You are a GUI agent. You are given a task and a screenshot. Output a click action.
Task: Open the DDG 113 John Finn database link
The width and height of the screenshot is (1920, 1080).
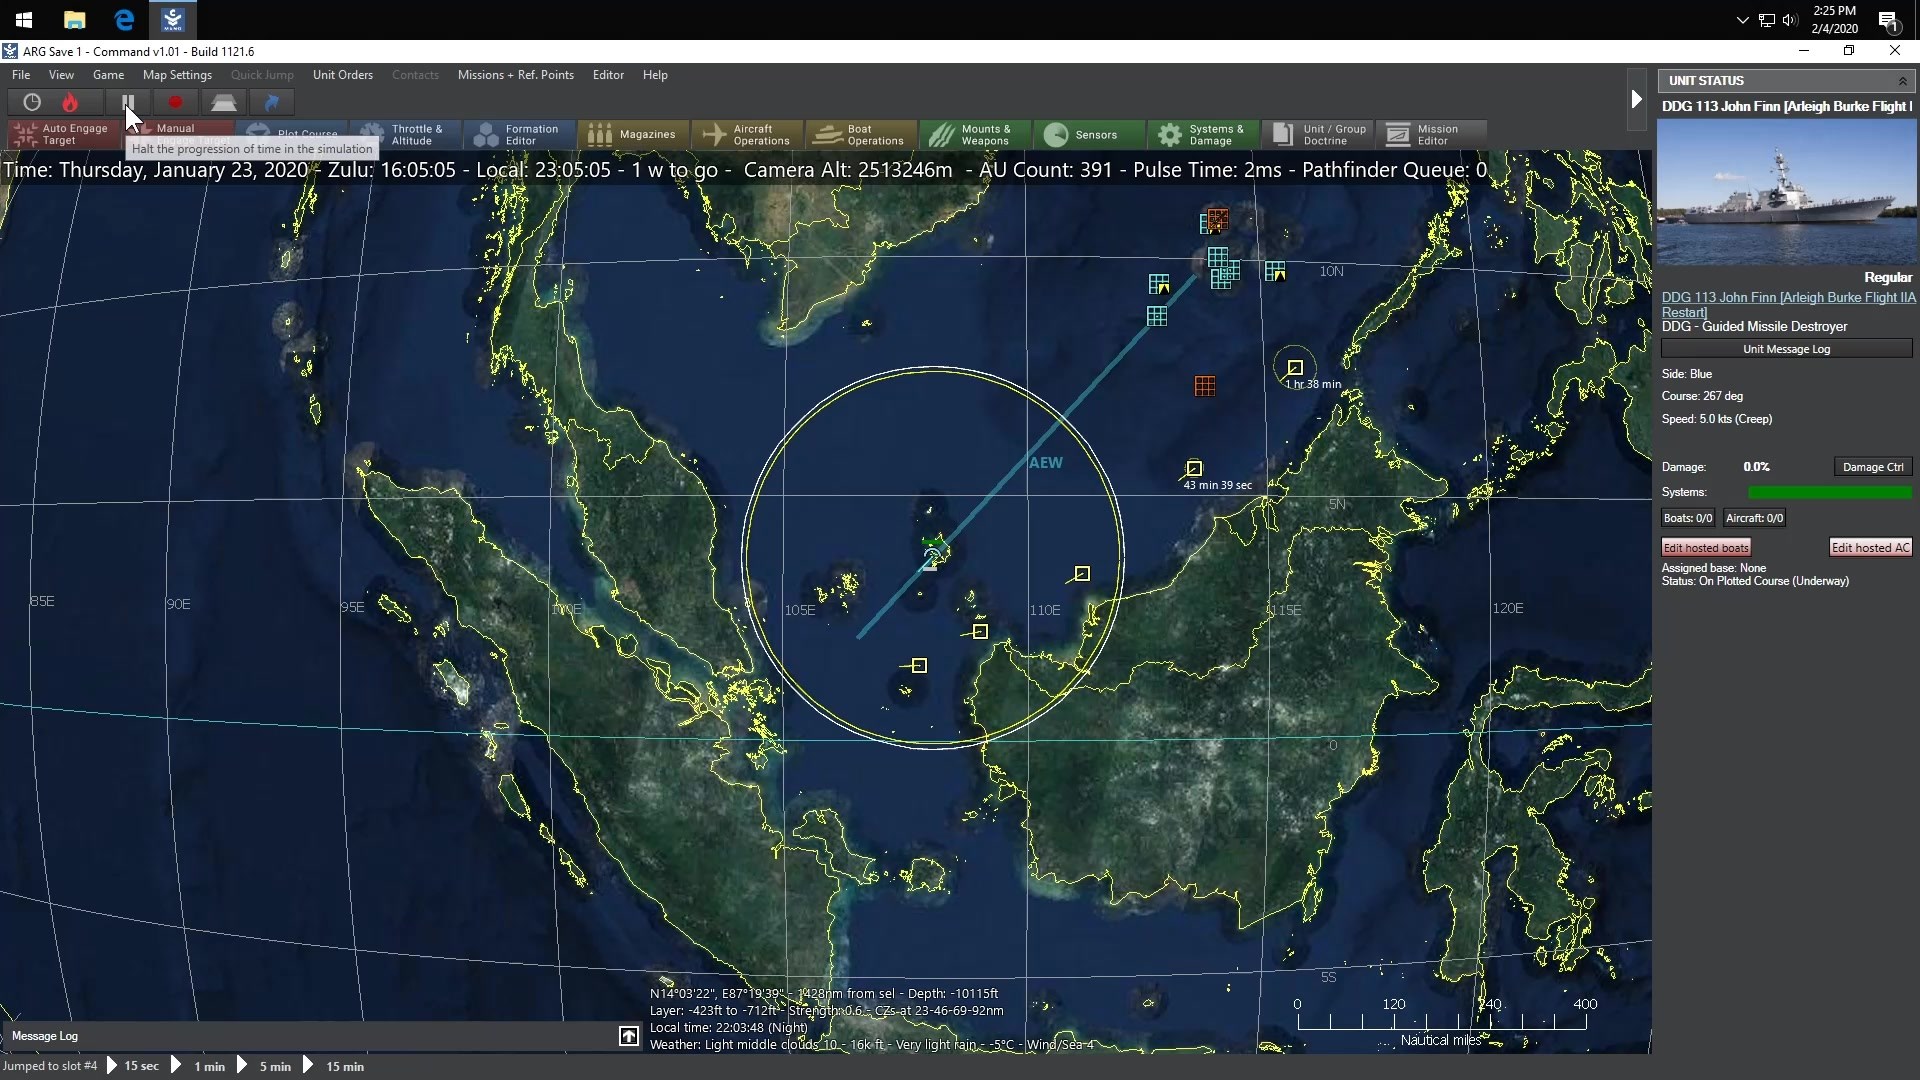1788,304
